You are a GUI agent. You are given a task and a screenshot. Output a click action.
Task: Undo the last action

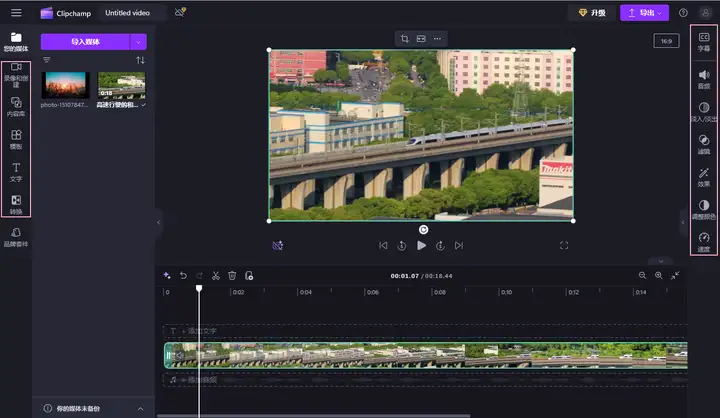183,276
